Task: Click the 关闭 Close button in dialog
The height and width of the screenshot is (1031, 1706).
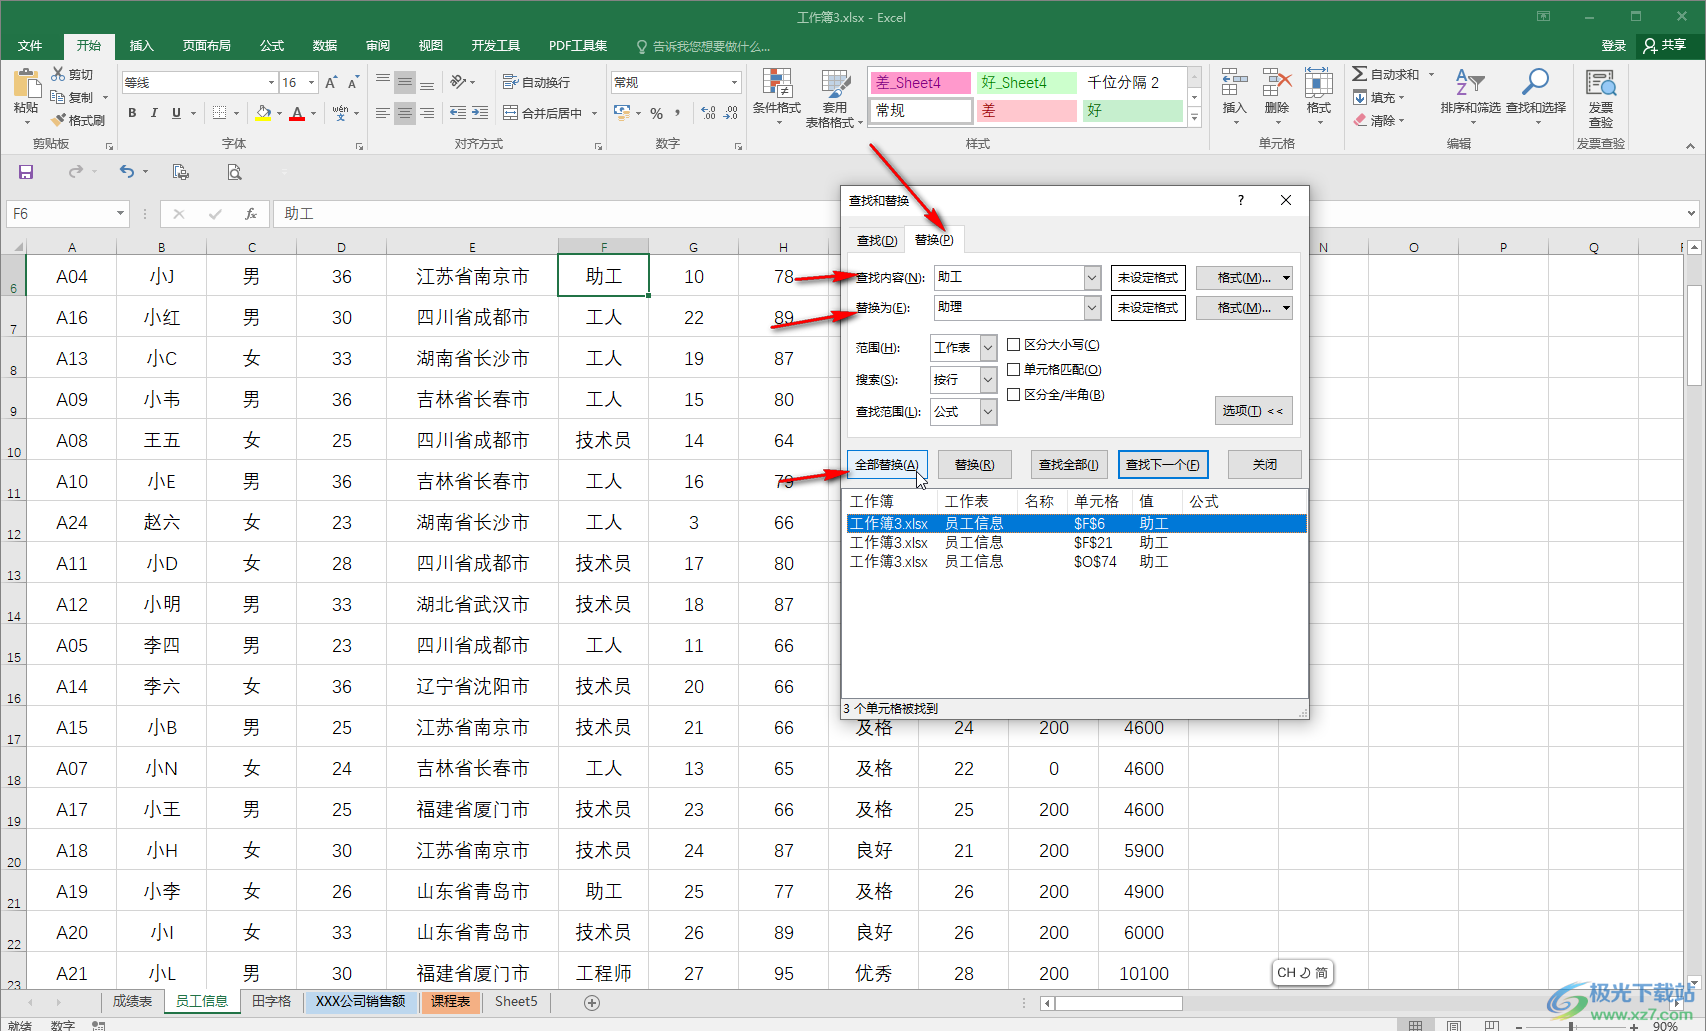Action: tap(1265, 465)
